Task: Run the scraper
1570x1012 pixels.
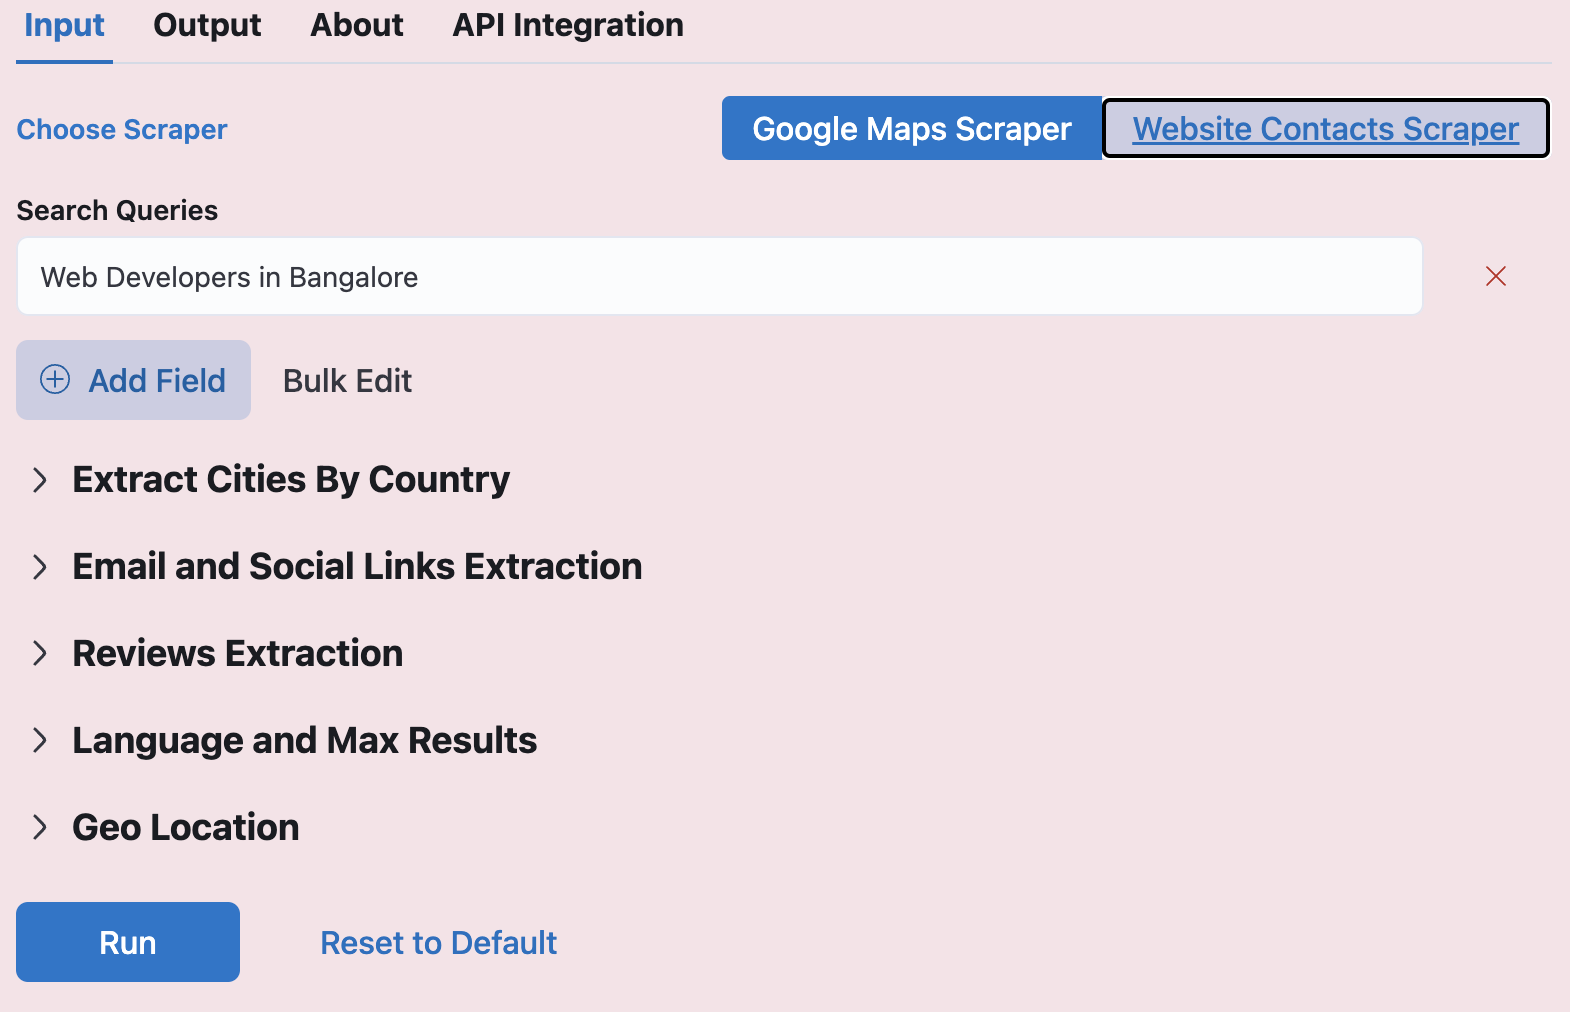Action: click(x=128, y=942)
